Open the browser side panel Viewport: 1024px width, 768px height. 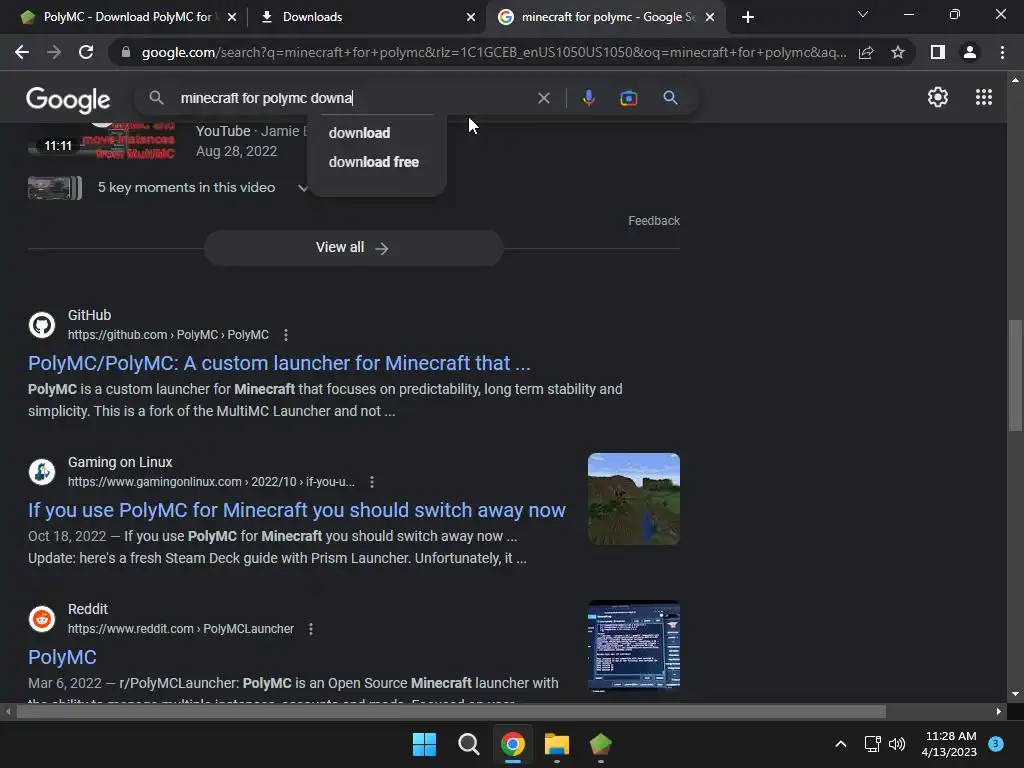(x=937, y=52)
